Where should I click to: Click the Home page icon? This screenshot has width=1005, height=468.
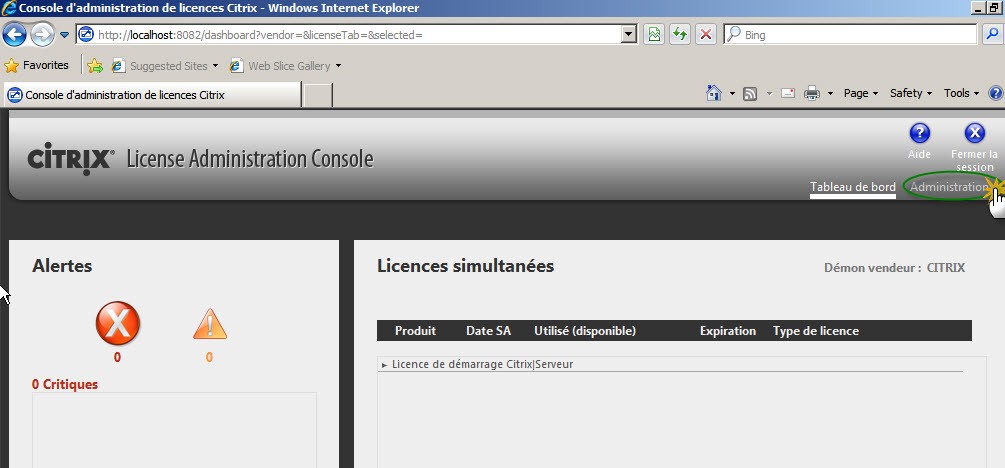tap(713, 94)
